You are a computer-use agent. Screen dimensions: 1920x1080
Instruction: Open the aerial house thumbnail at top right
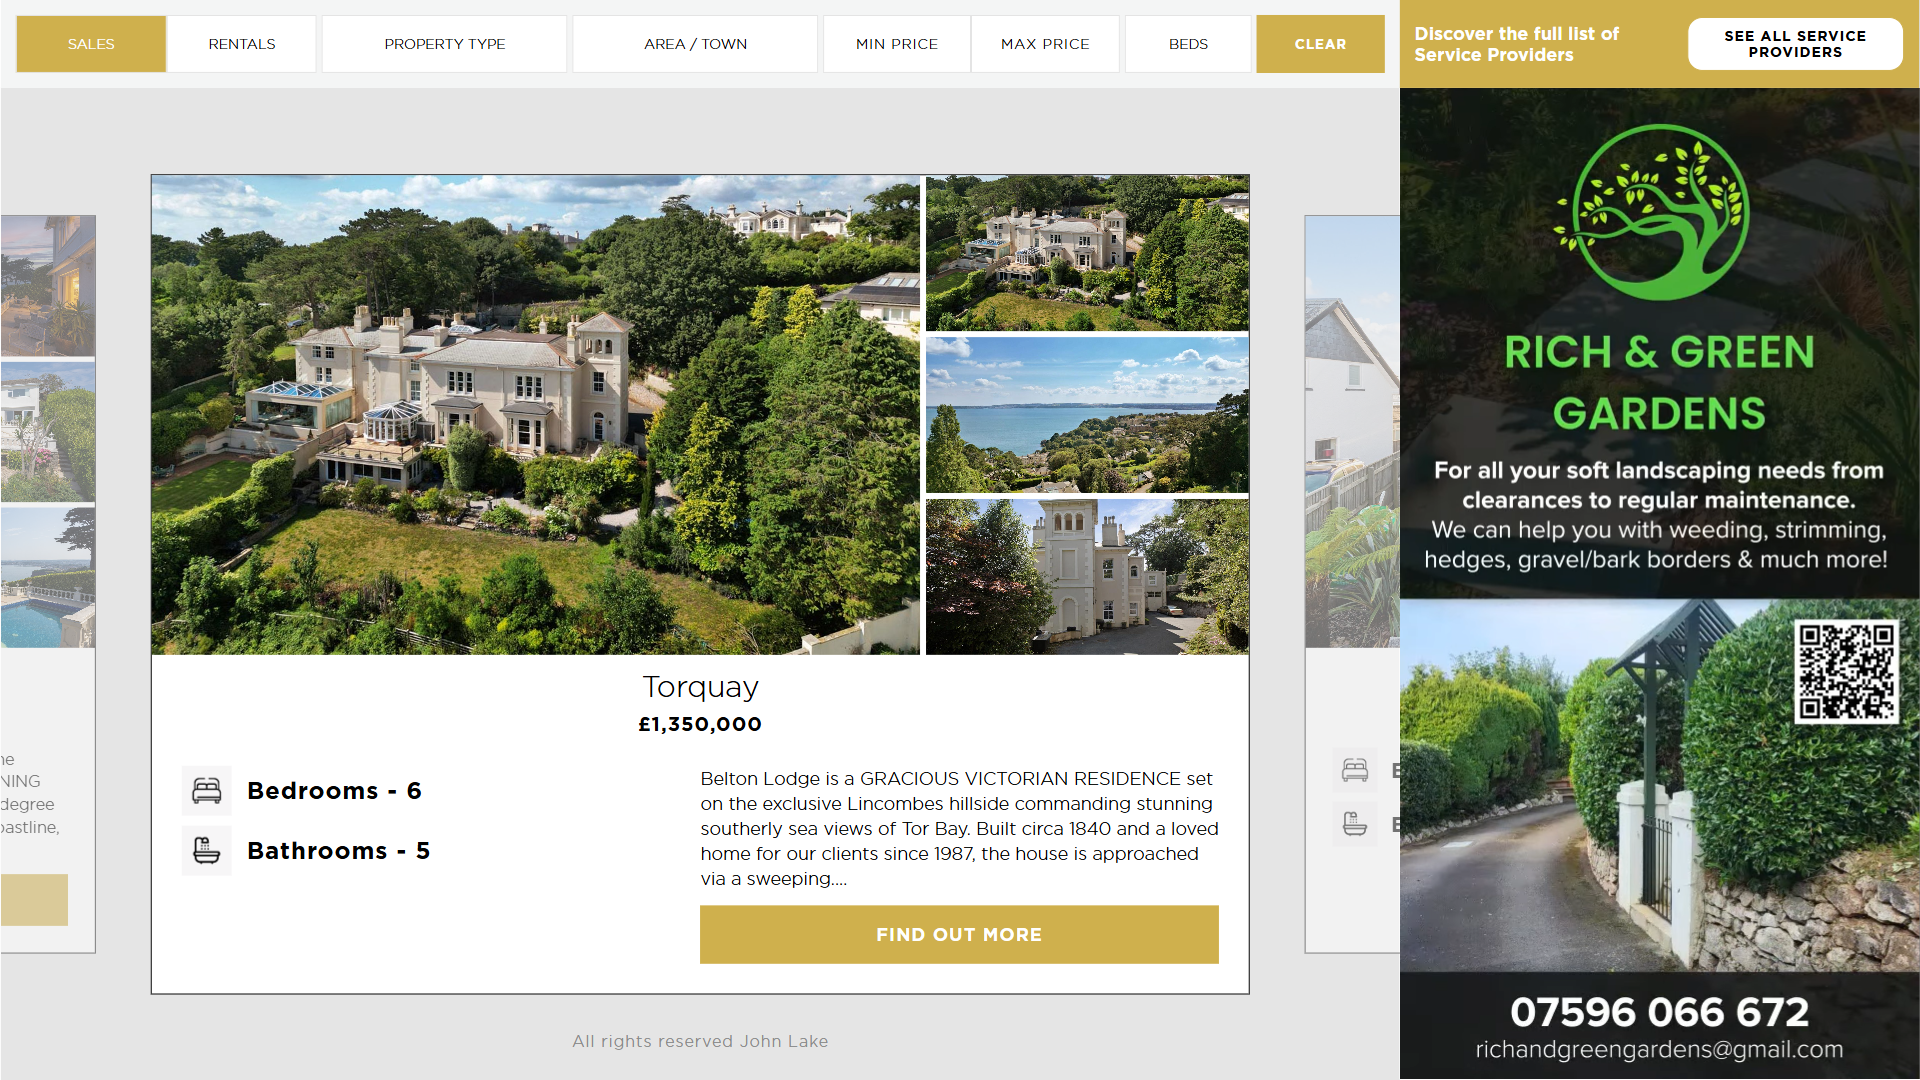pos(1087,253)
